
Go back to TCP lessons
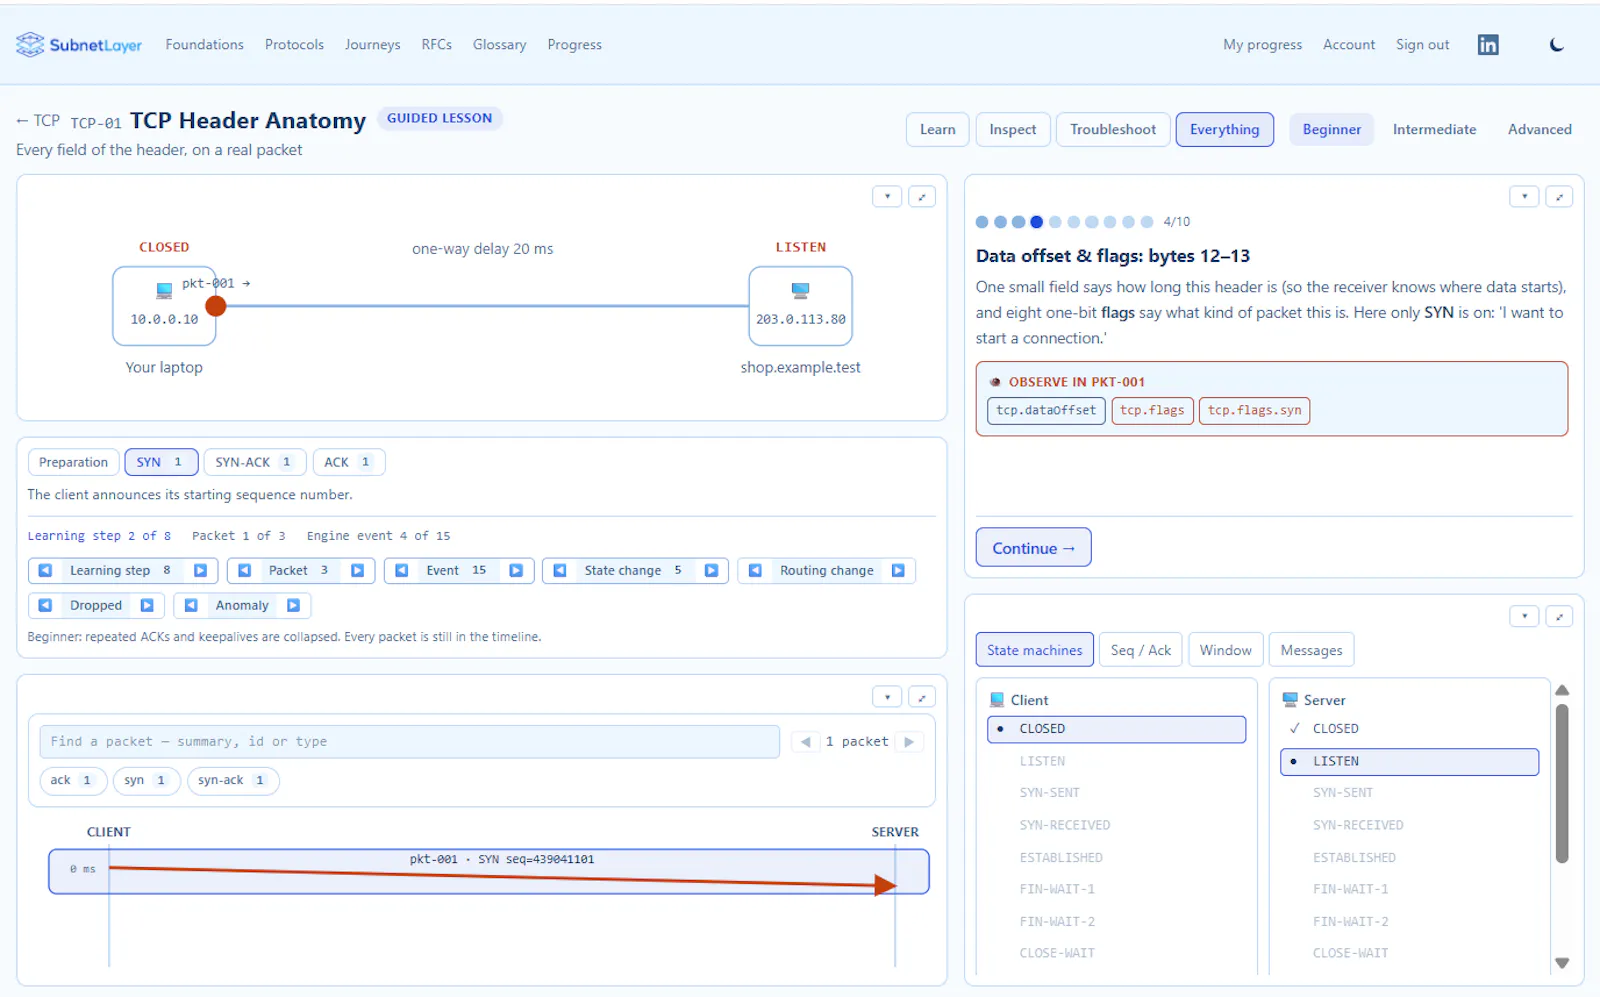(x=38, y=121)
